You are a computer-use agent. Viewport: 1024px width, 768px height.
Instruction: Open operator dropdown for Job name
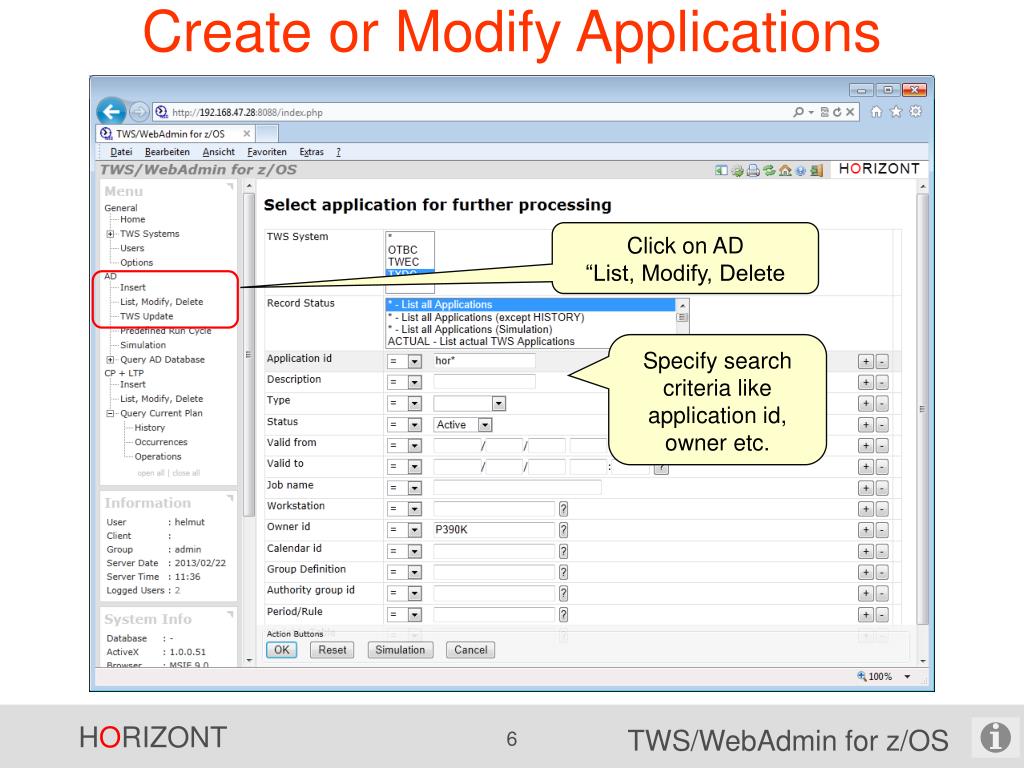tap(415, 488)
